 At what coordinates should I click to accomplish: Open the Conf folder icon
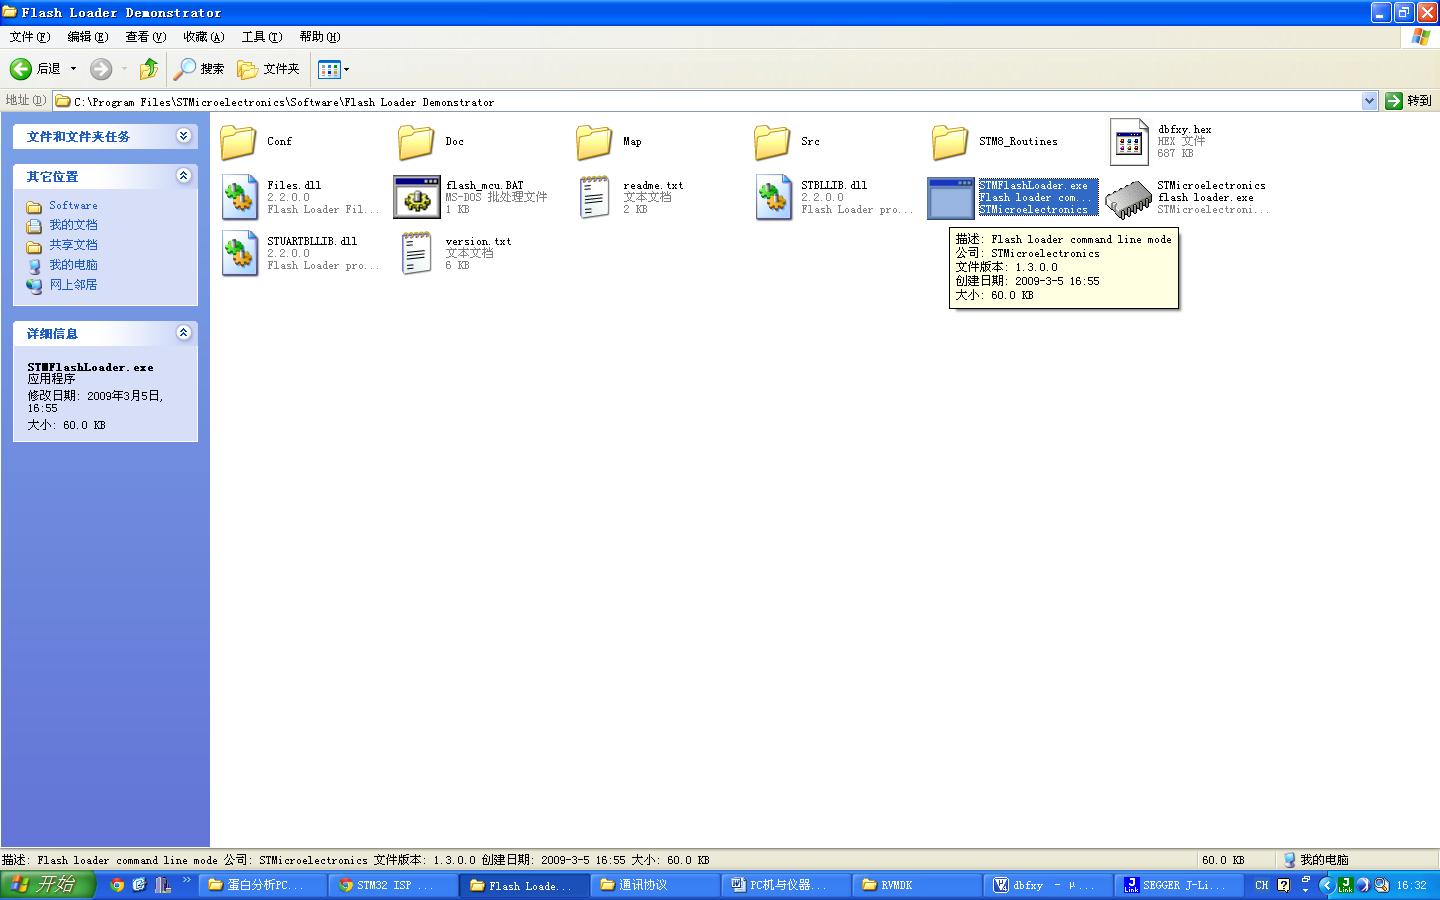pyautogui.click(x=239, y=142)
